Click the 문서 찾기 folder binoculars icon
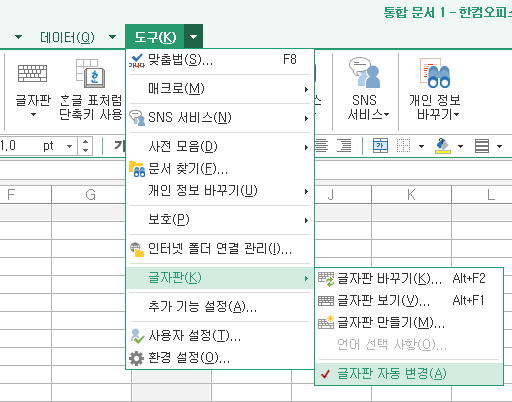The height and width of the screenshot is (402, 512). 137,169
